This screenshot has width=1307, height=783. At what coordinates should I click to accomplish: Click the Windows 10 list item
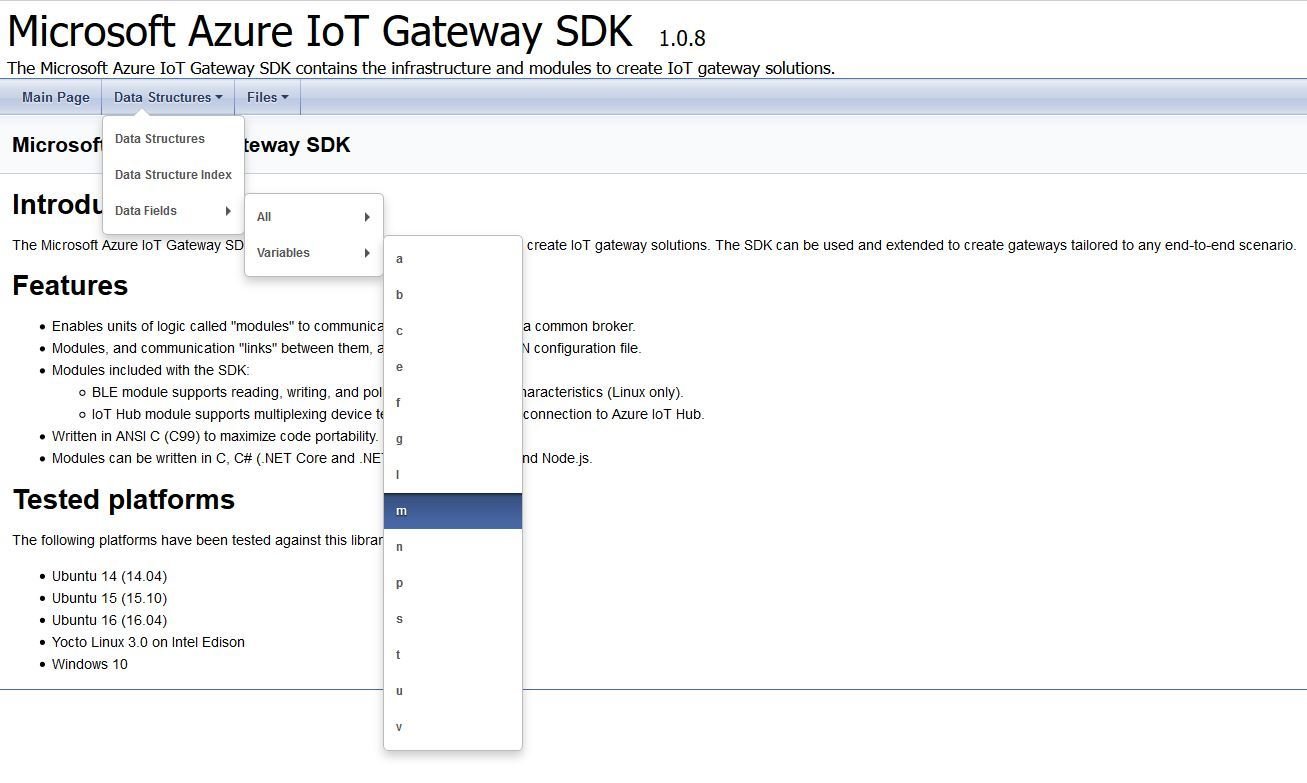[x=90, y=664]
